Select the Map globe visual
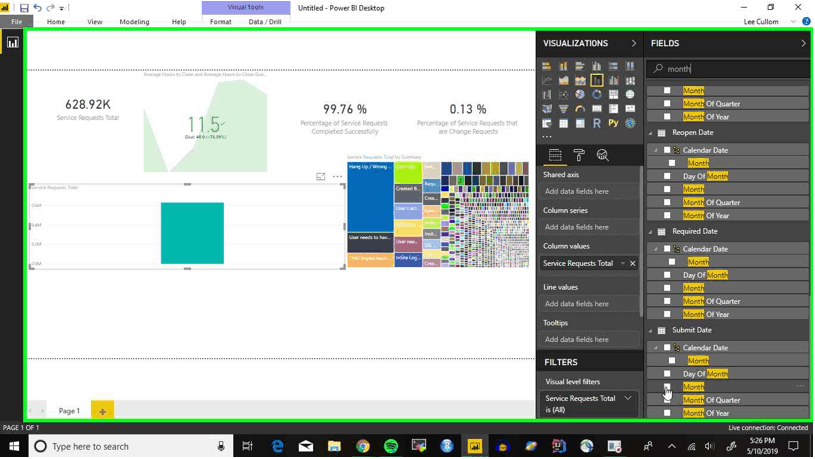815x459 pixels. point(630,95)
